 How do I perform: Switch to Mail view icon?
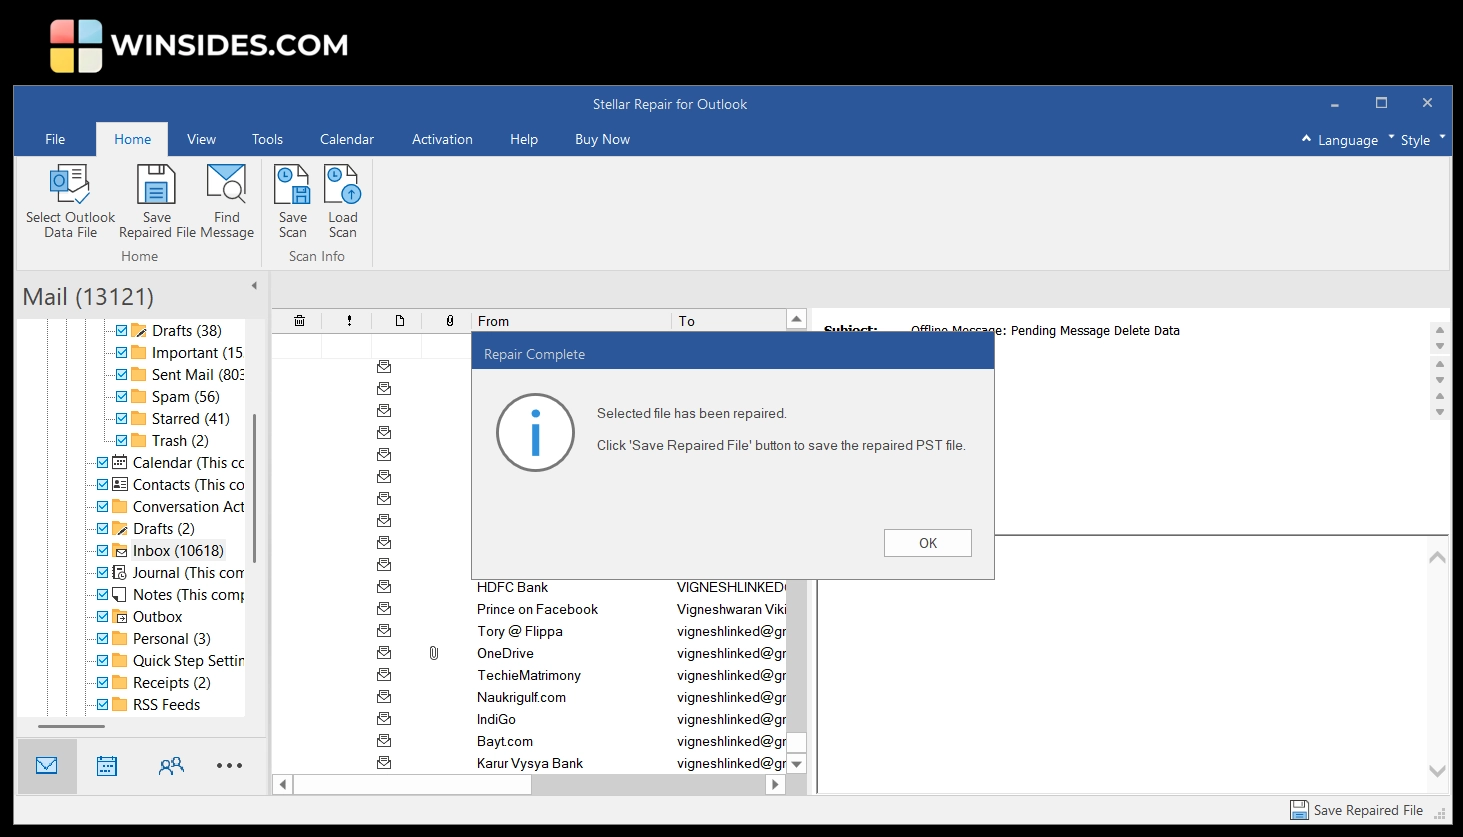(x=47, y=766)
